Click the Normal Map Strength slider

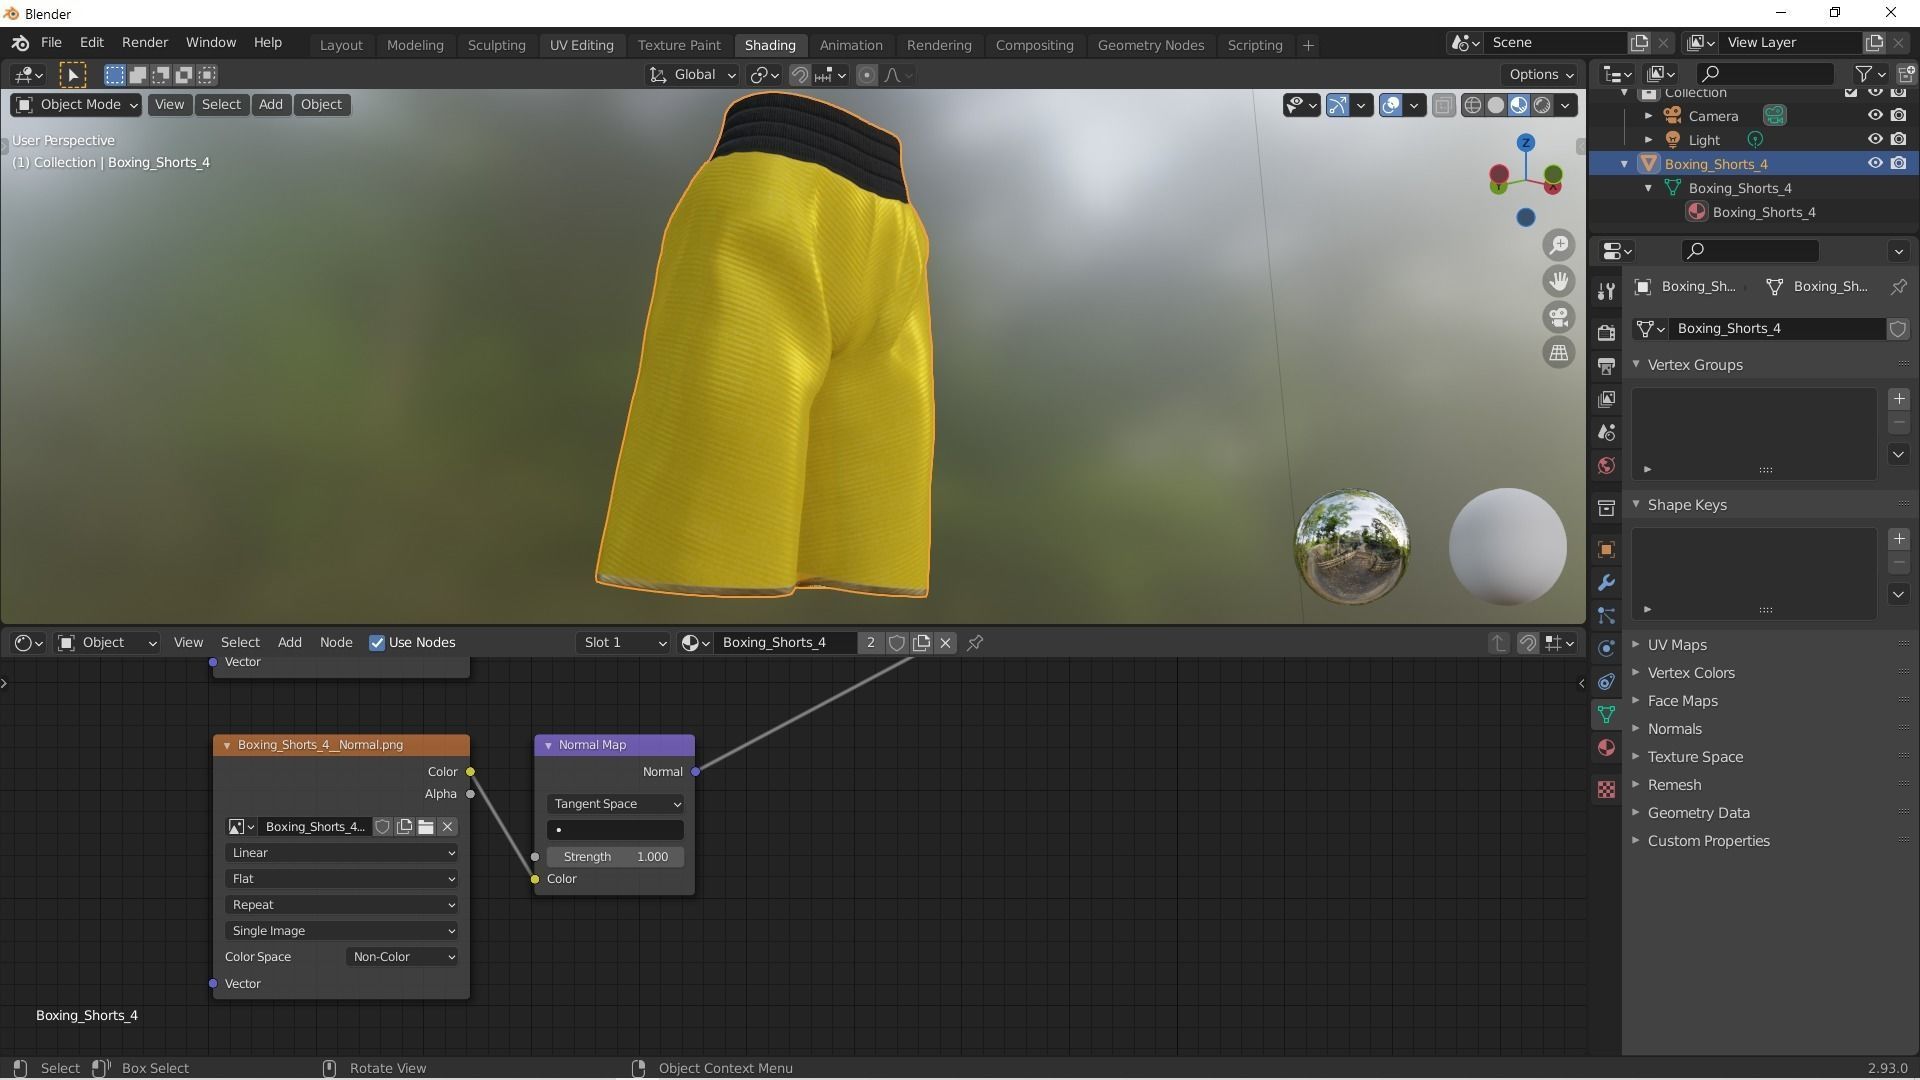pyautogui.click(x=615, y=857)
